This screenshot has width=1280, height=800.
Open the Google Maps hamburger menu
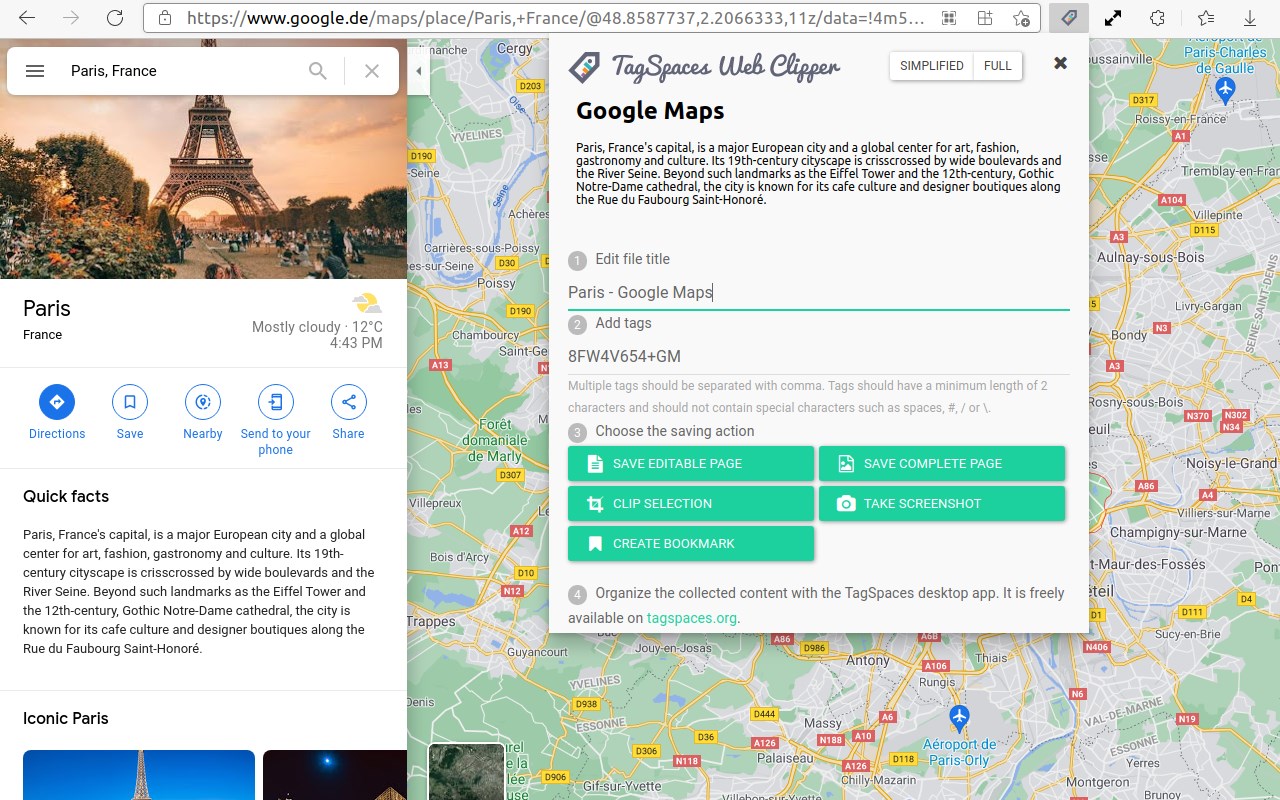point(35,71)
